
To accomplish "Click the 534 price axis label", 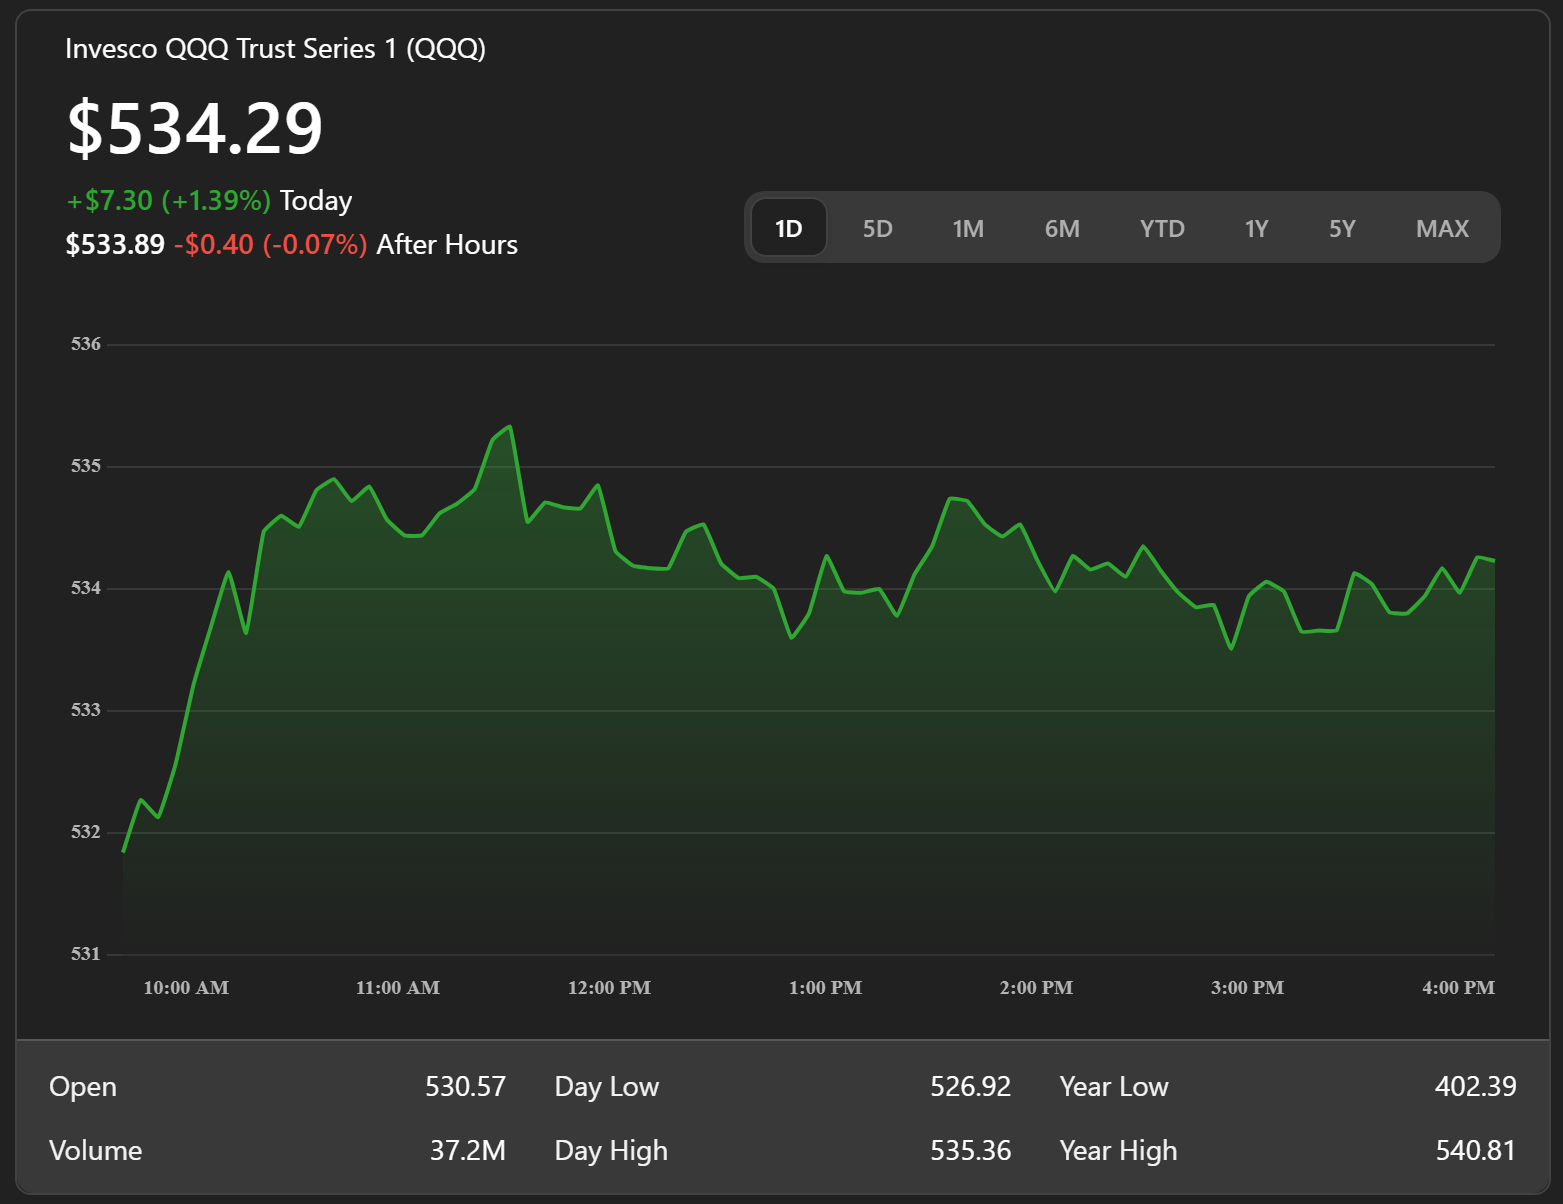I will (86, 588).
